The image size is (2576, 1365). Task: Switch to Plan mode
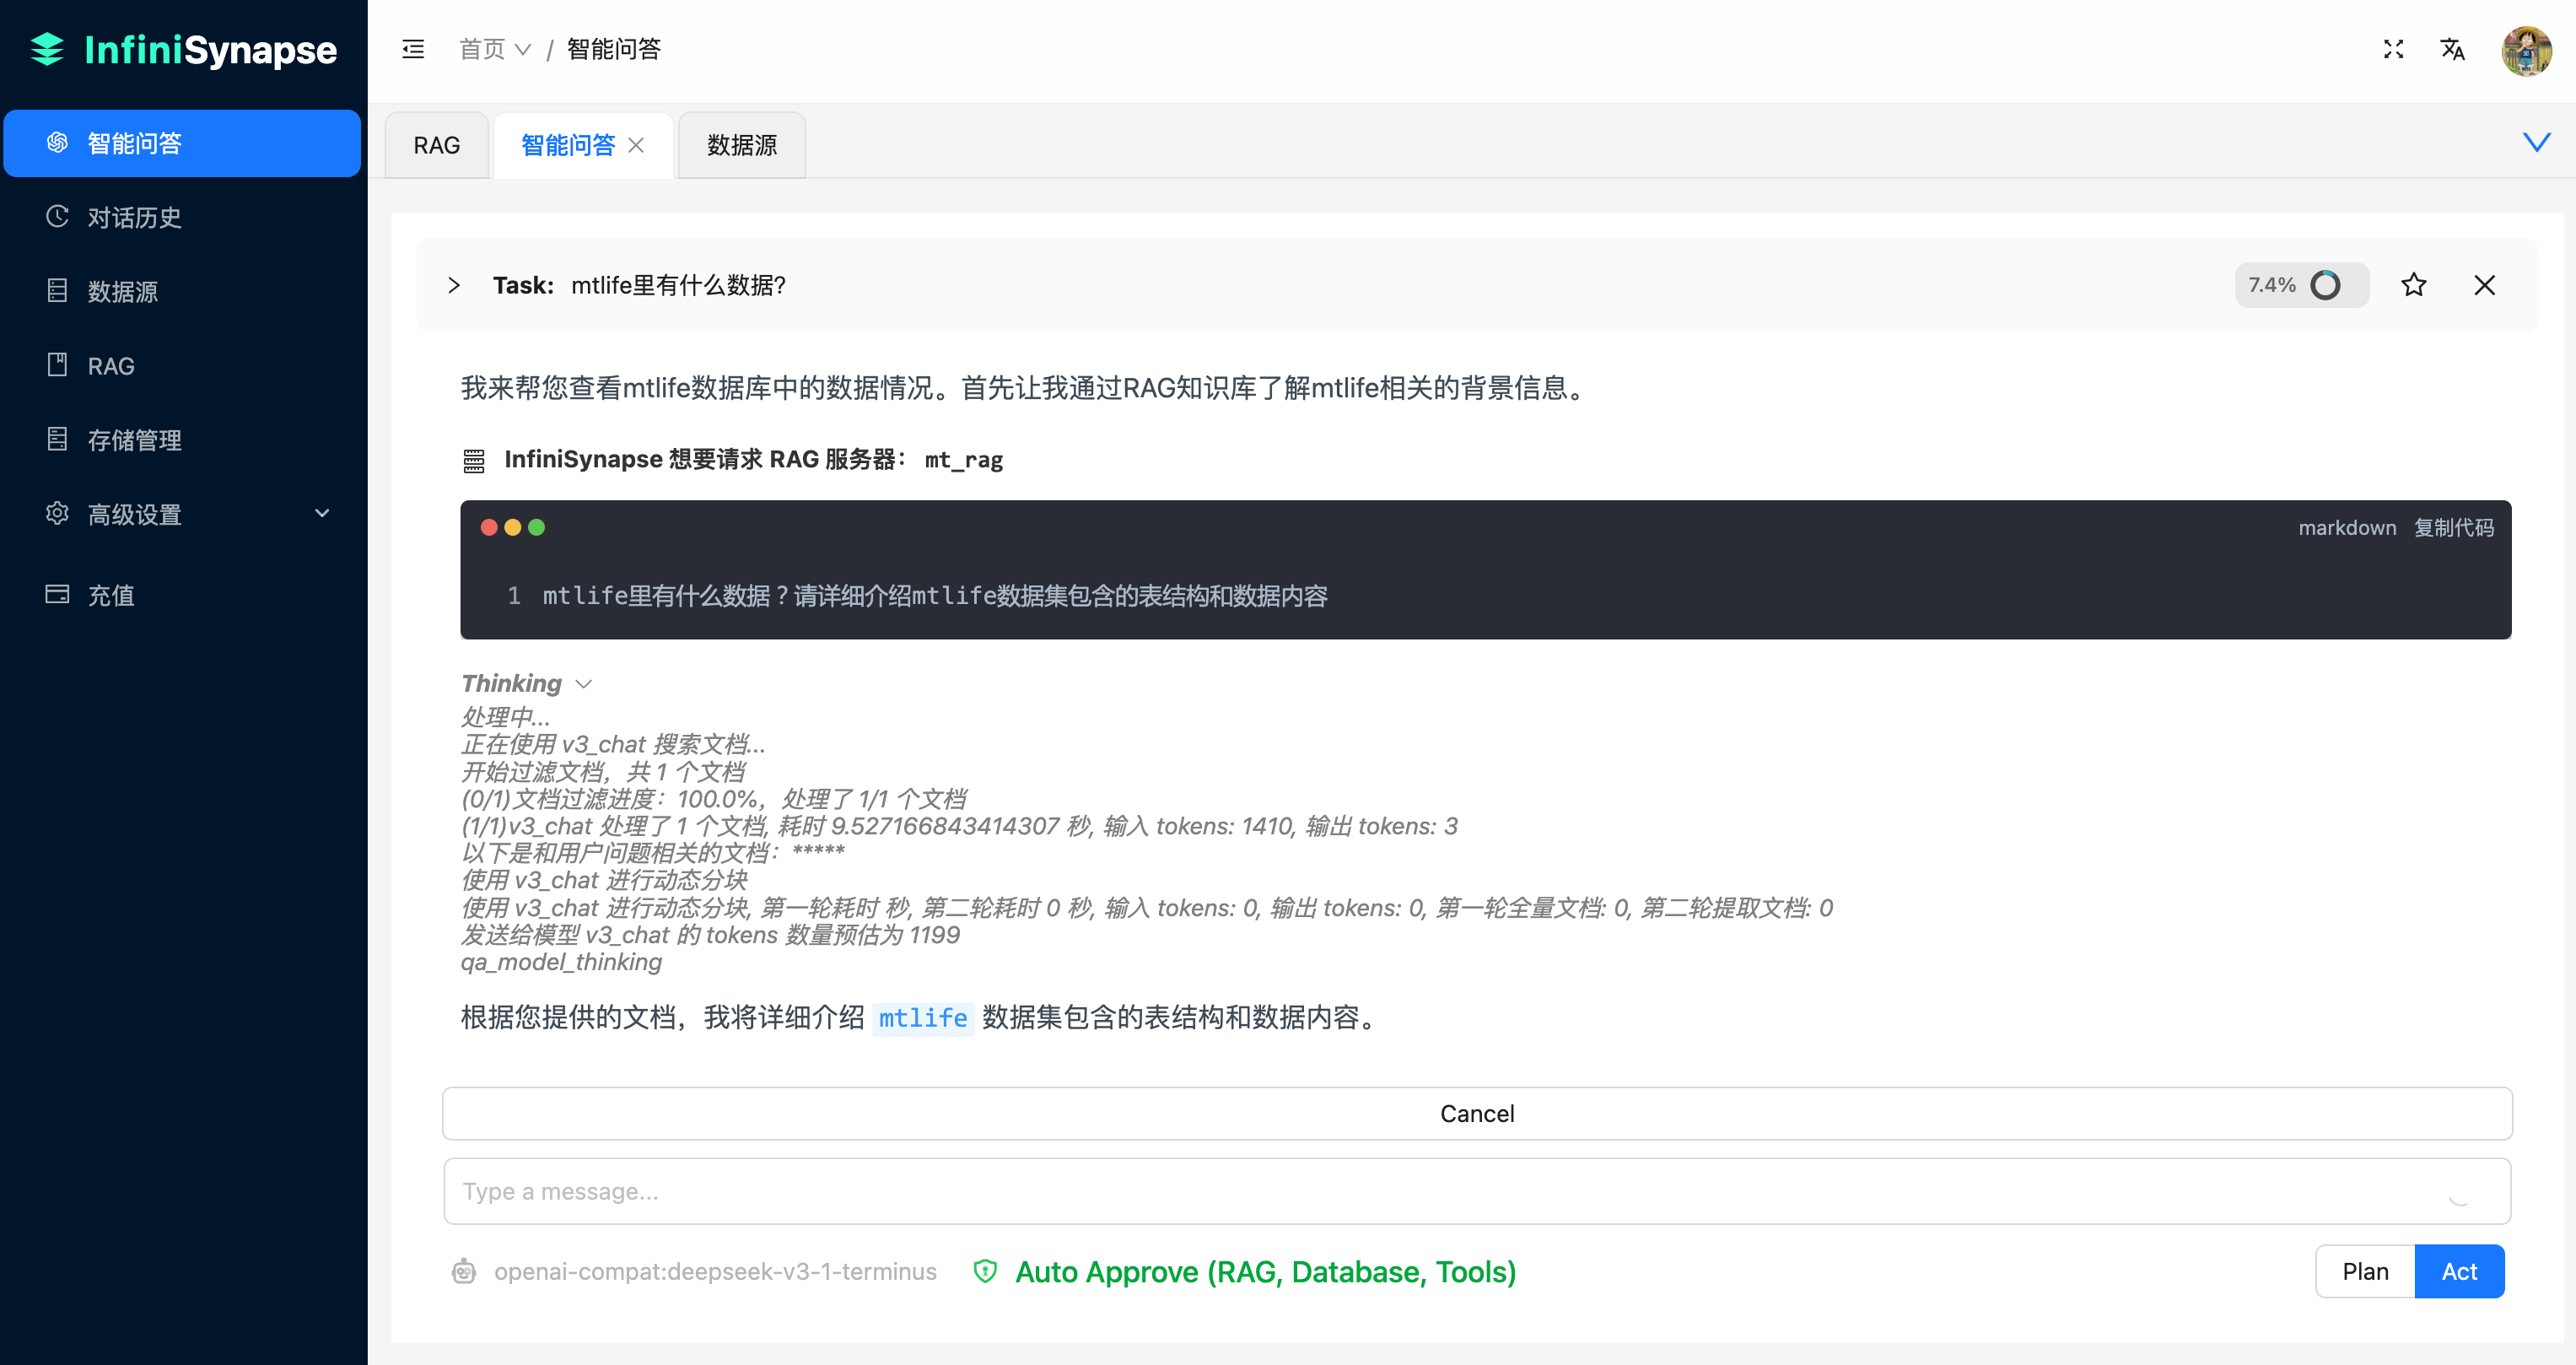[2364, 1271]
